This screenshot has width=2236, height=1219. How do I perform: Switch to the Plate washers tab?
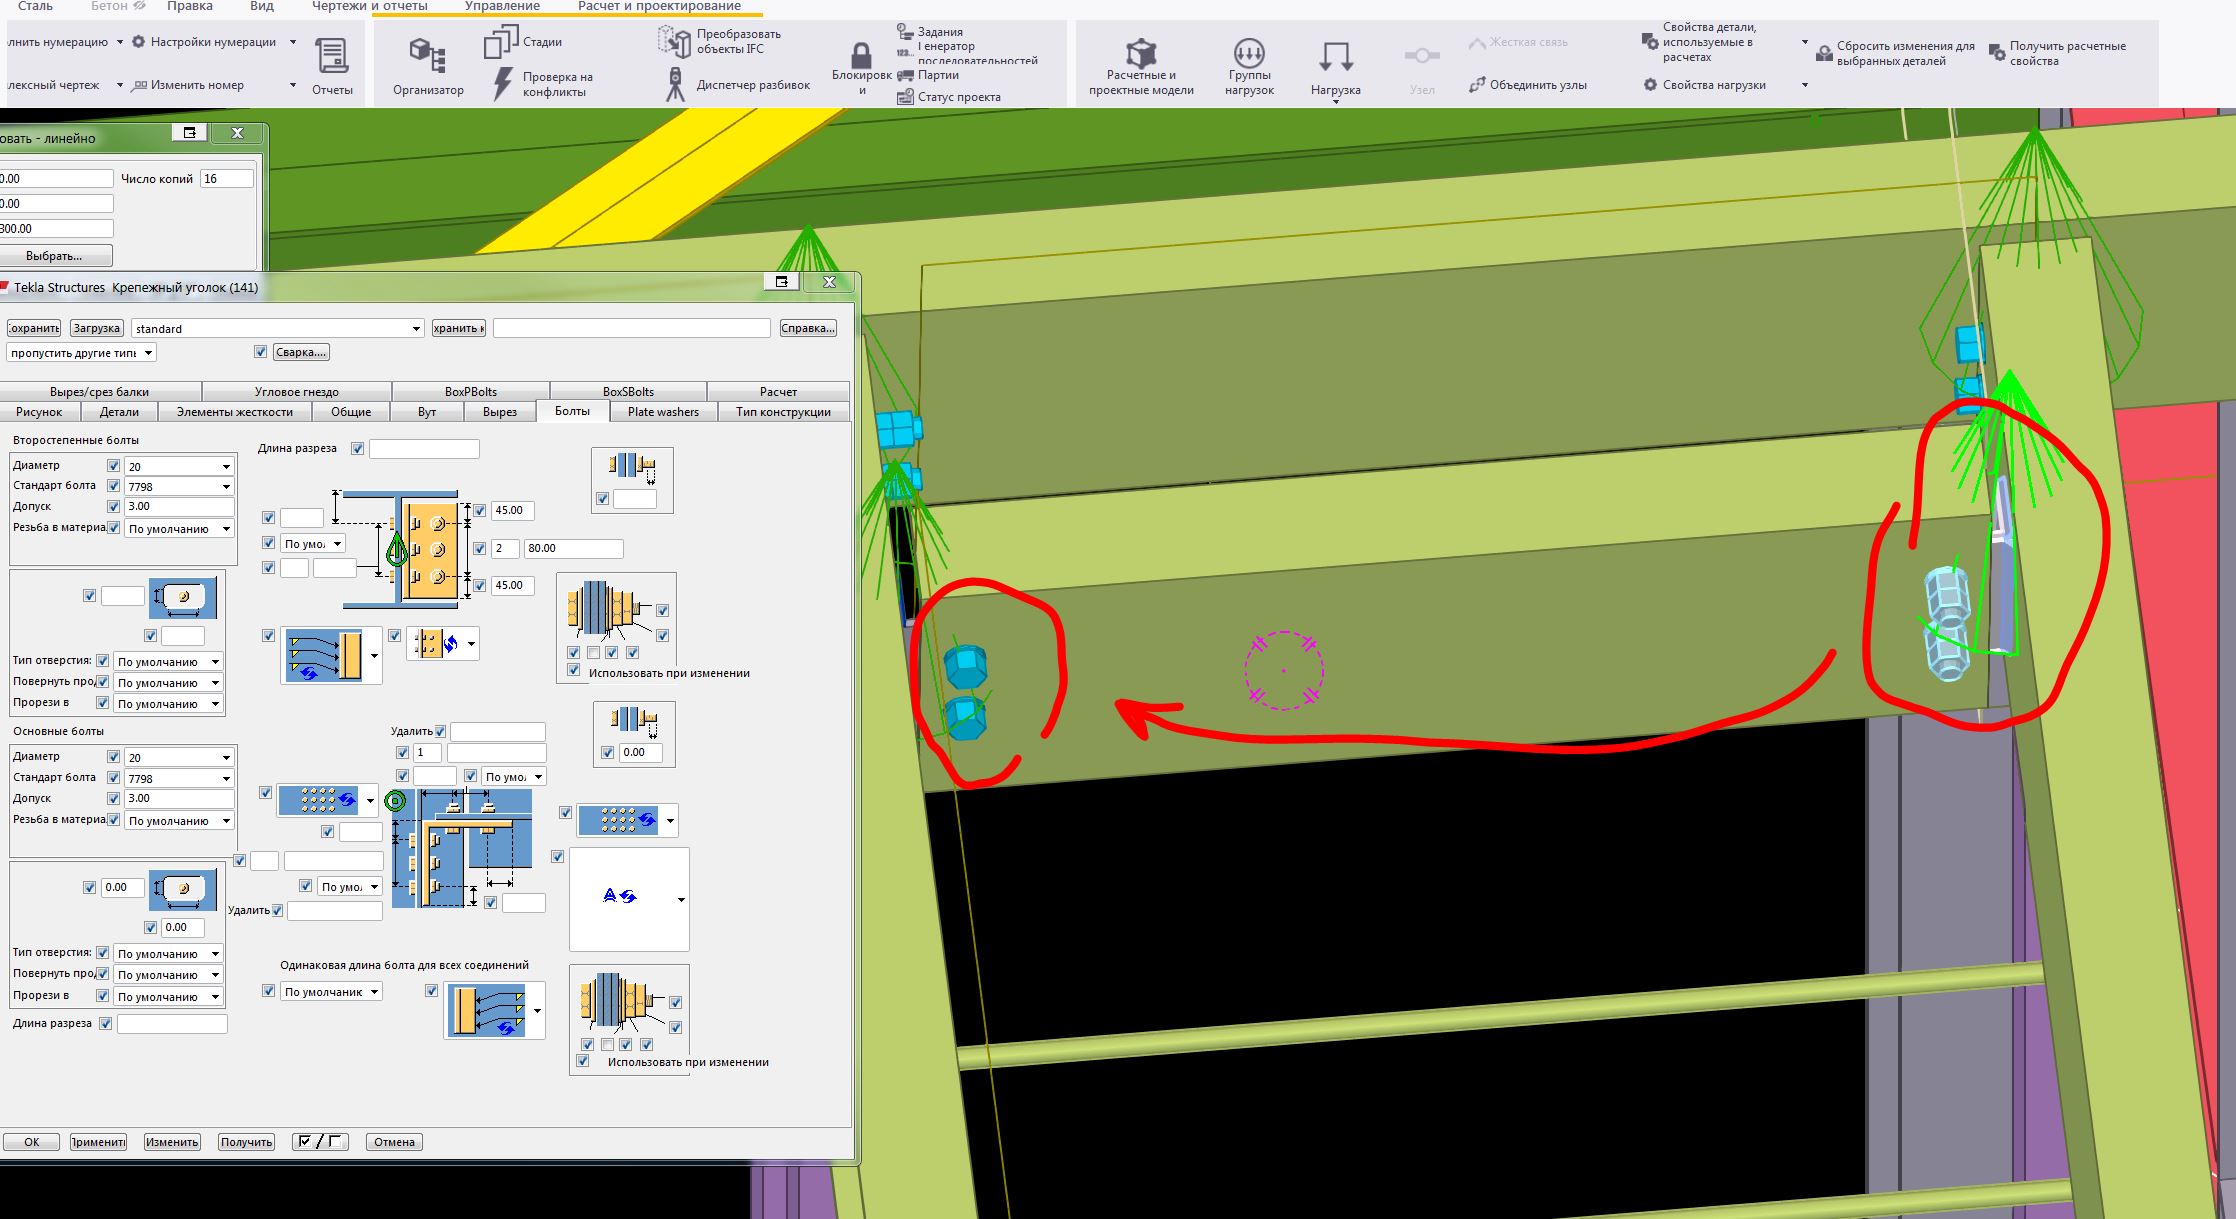tap(662, 412)
